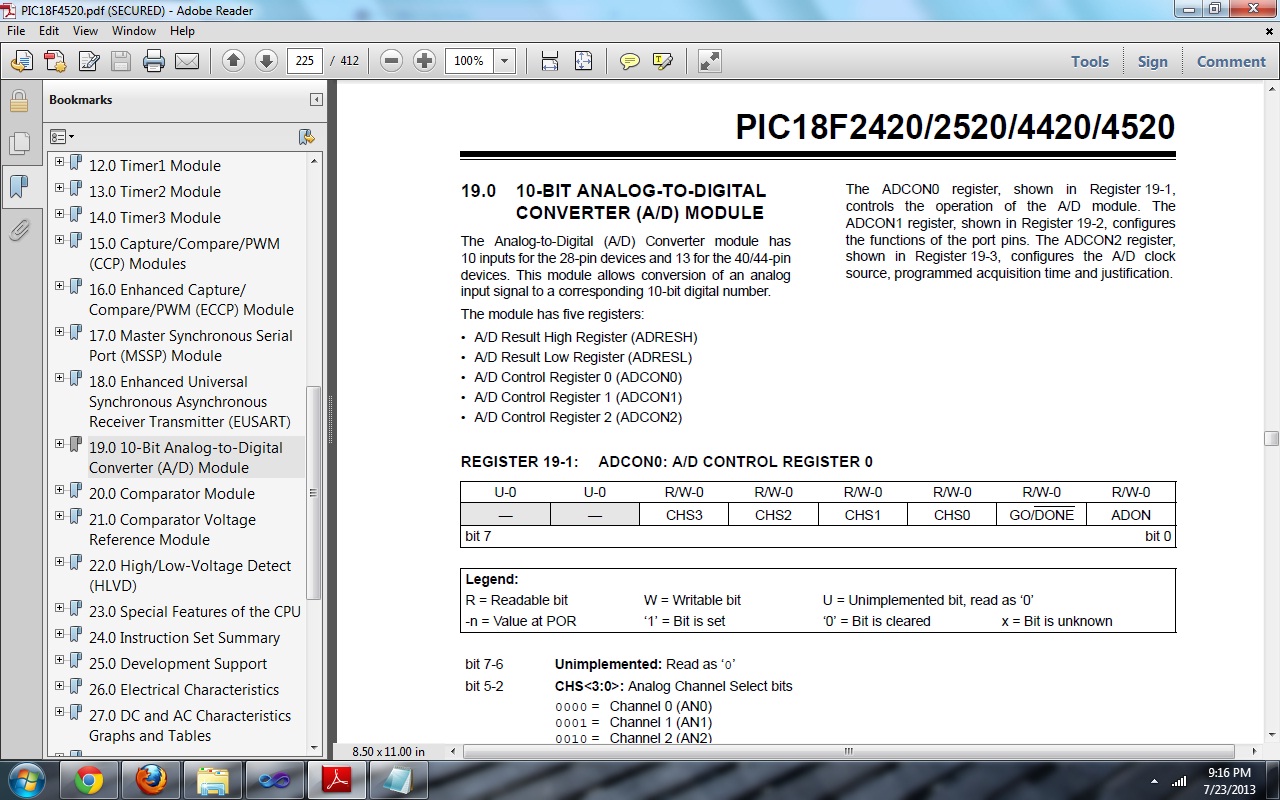The image size is (1280, 800).
Task: Open the Attachments paperclip panel icon
Action: pyautogui.click(x=18, y=231)
